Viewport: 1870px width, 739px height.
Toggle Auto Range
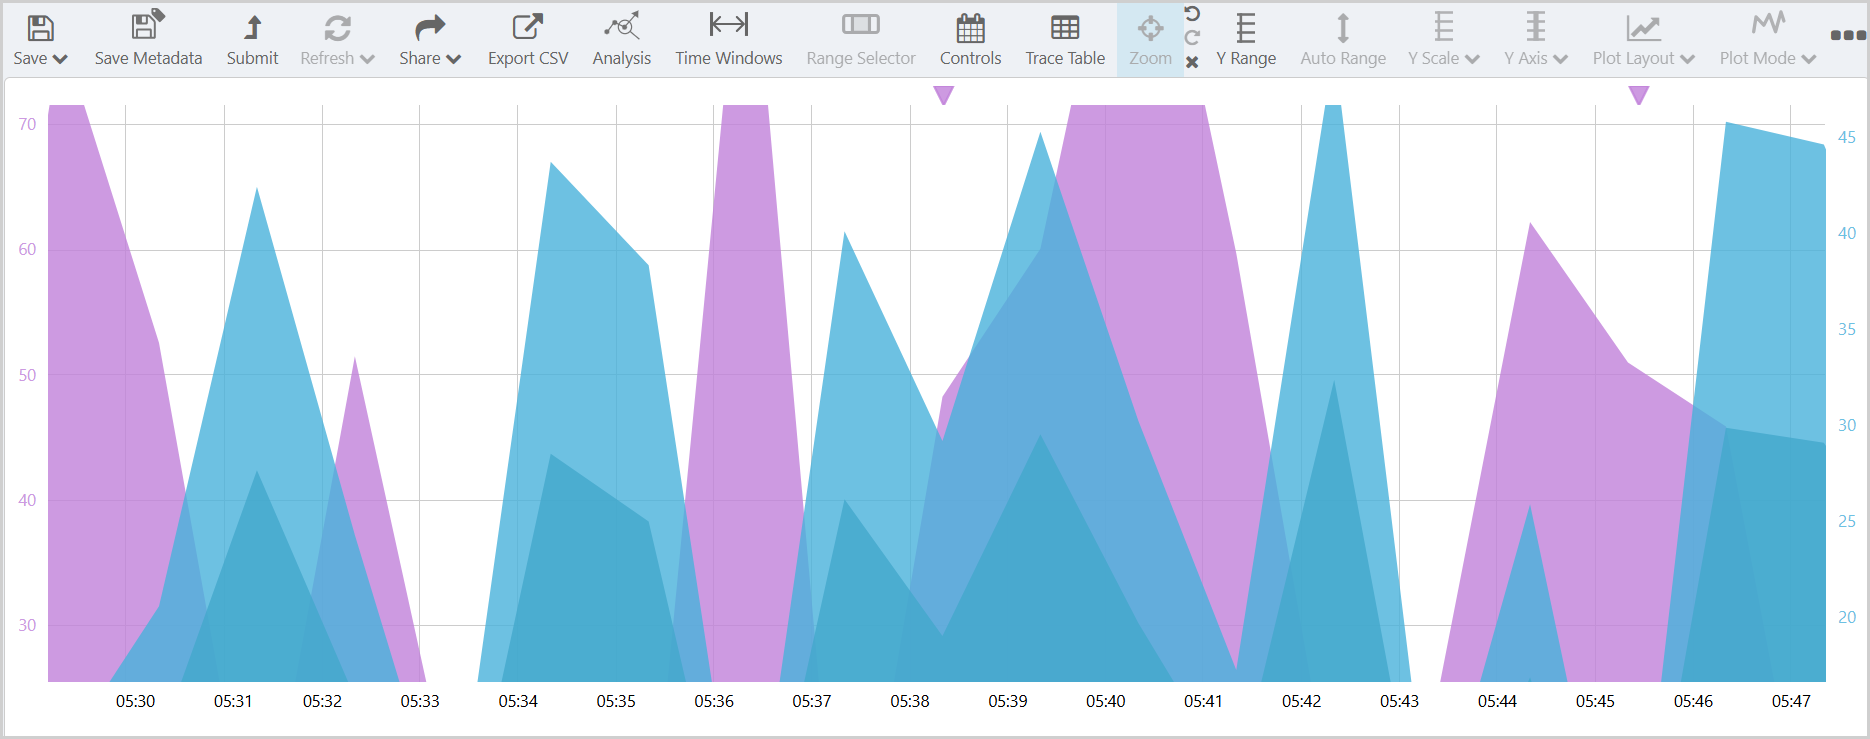click(1342, 27)
